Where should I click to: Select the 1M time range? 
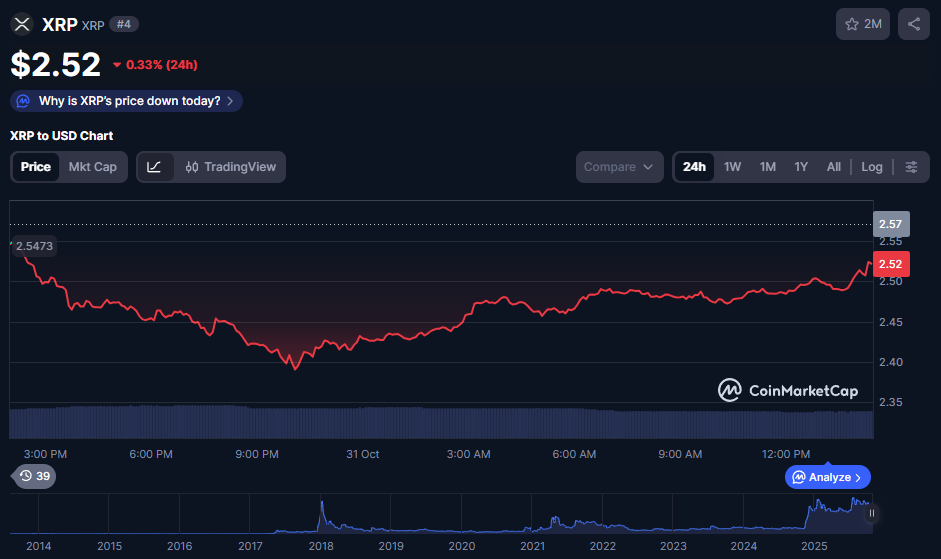tap(768, 167)
